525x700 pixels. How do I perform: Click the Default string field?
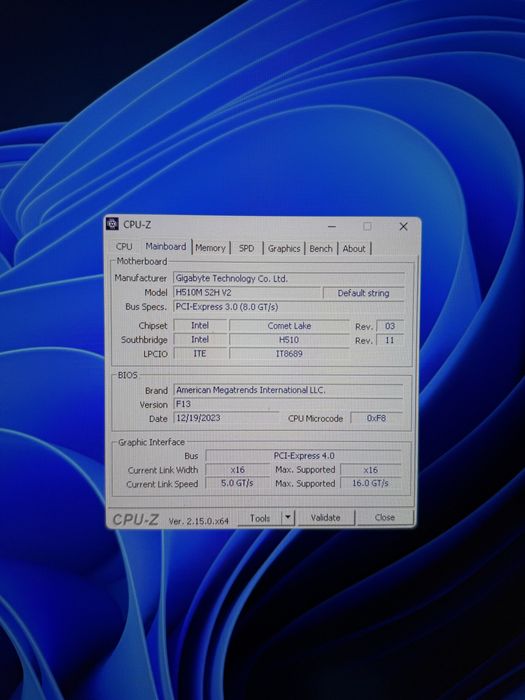(363, 293)
